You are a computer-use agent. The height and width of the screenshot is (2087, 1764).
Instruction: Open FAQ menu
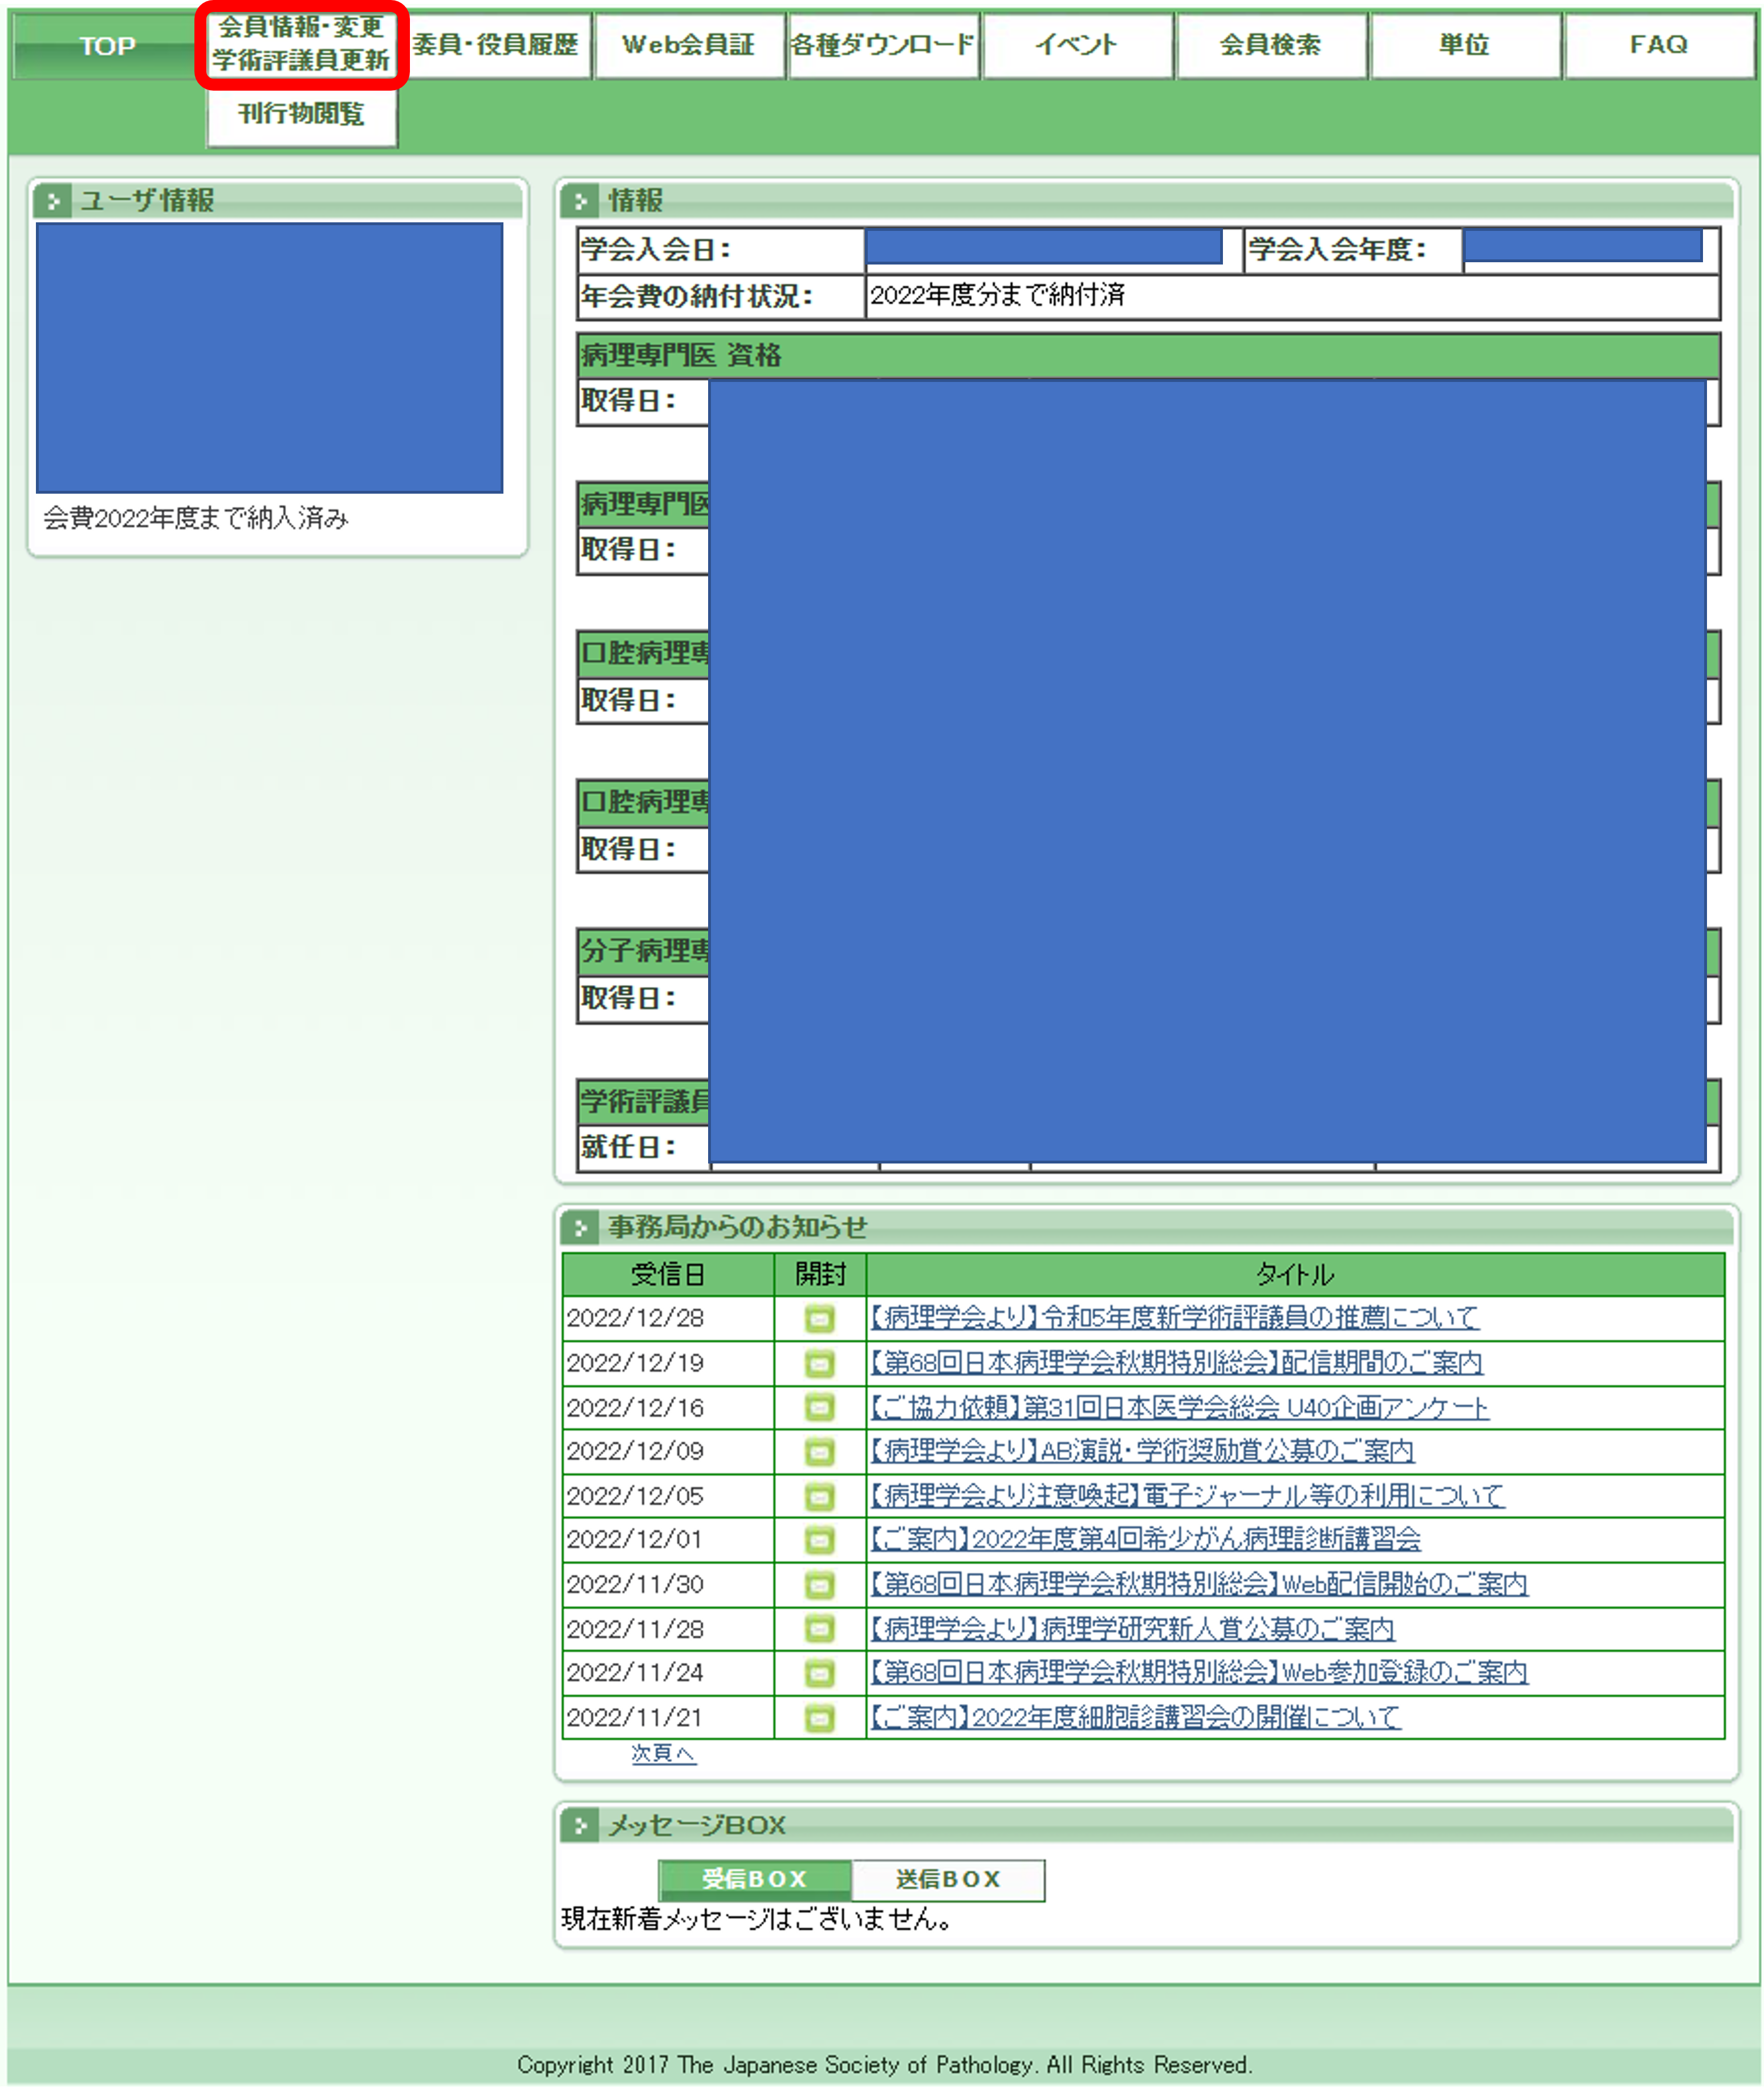coord(1659,45)
